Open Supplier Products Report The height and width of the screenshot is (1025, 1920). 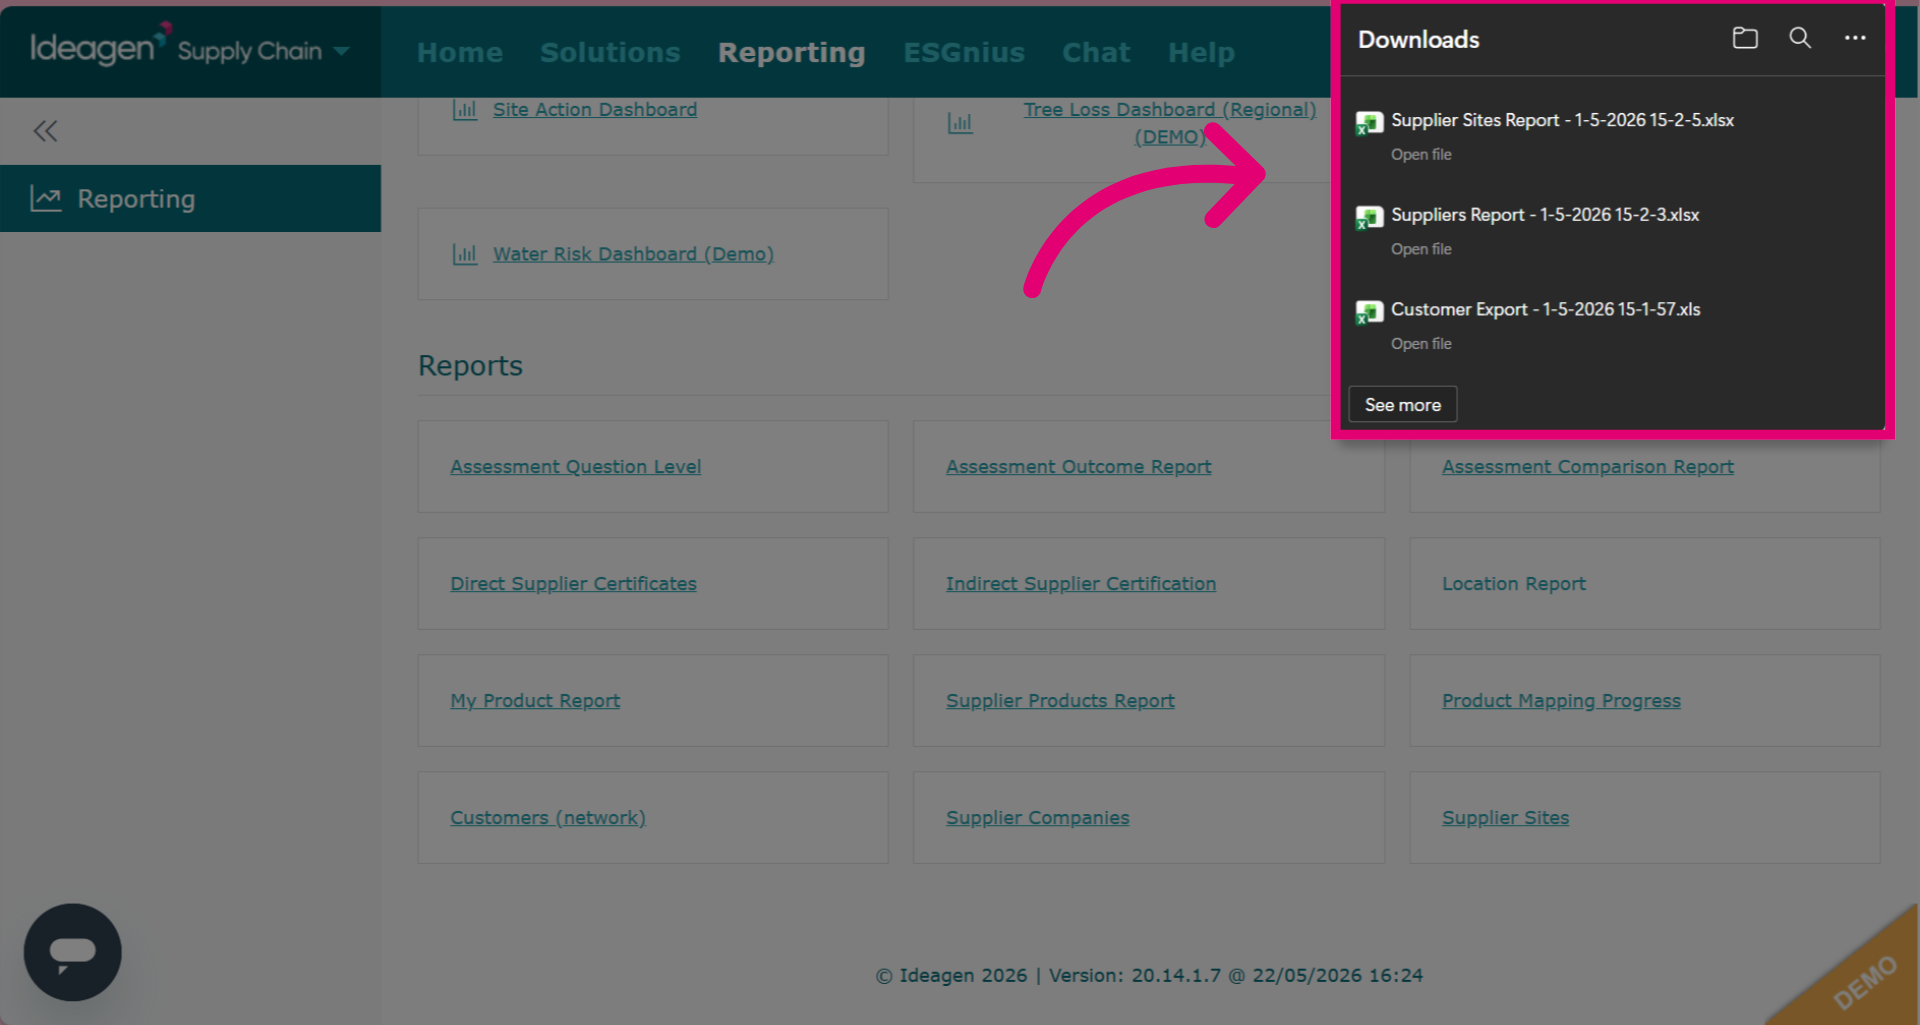point(1060,701)
